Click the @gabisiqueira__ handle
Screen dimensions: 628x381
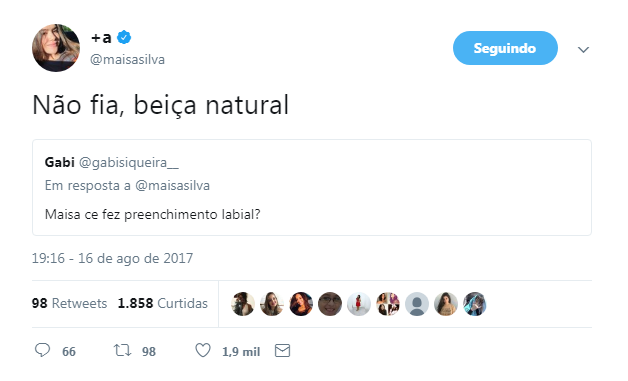tap(129, 163)
